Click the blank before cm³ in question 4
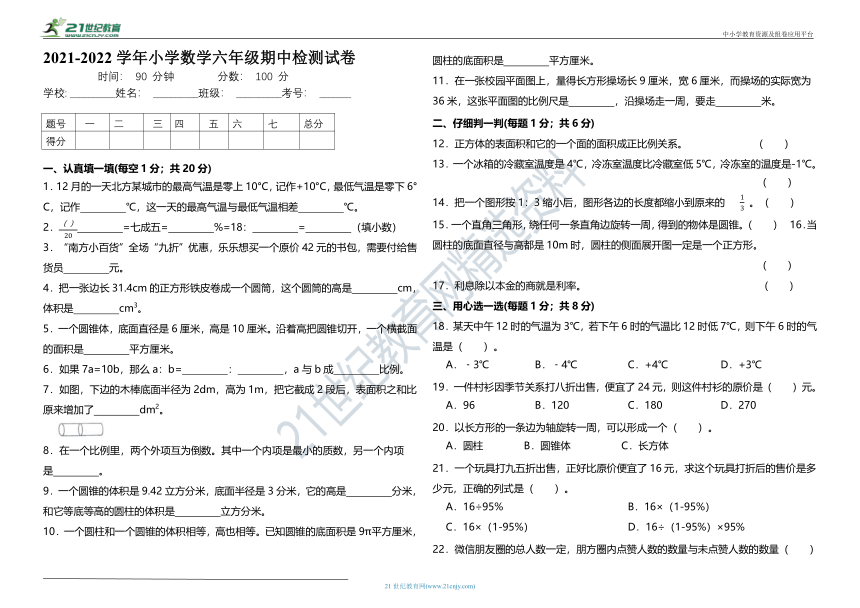The height and width of the screenshot is (608, 860). (x=96, y=309)
